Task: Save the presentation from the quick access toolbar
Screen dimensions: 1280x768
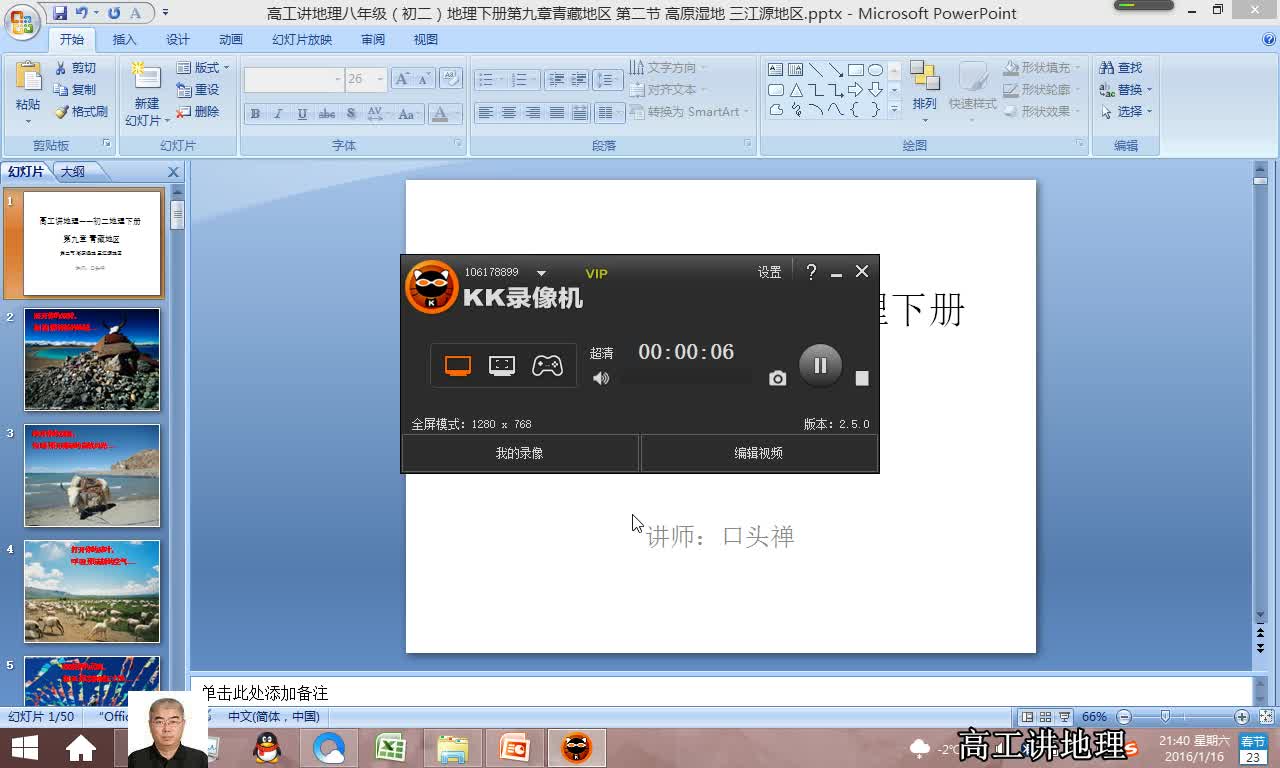Action: 60,13
